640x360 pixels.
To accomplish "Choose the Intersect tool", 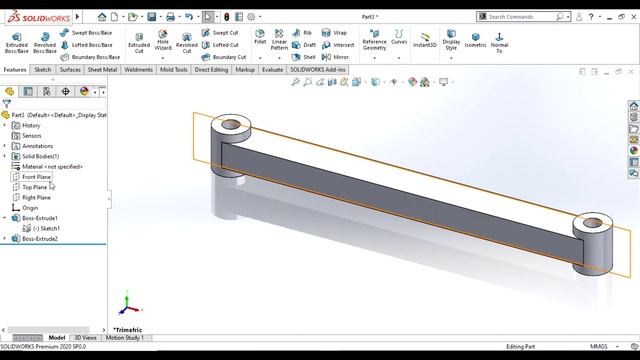I will point(338,45).
